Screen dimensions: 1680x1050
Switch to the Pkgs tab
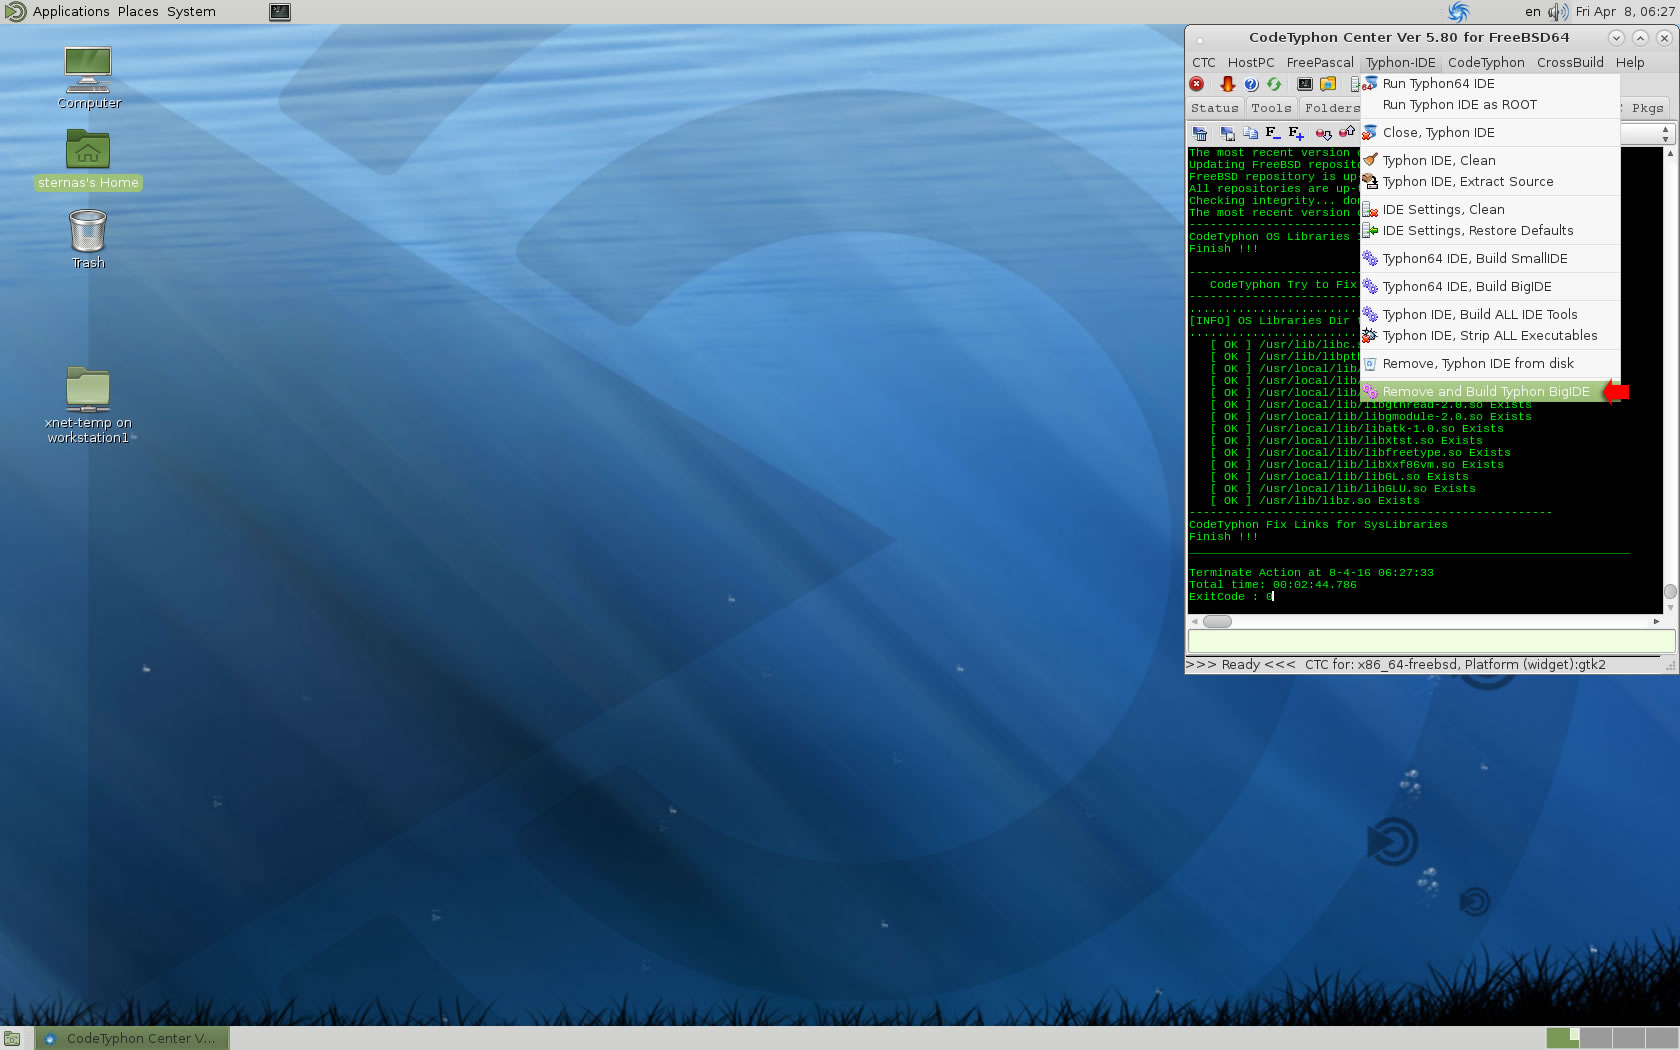(x=1646, y=108)
